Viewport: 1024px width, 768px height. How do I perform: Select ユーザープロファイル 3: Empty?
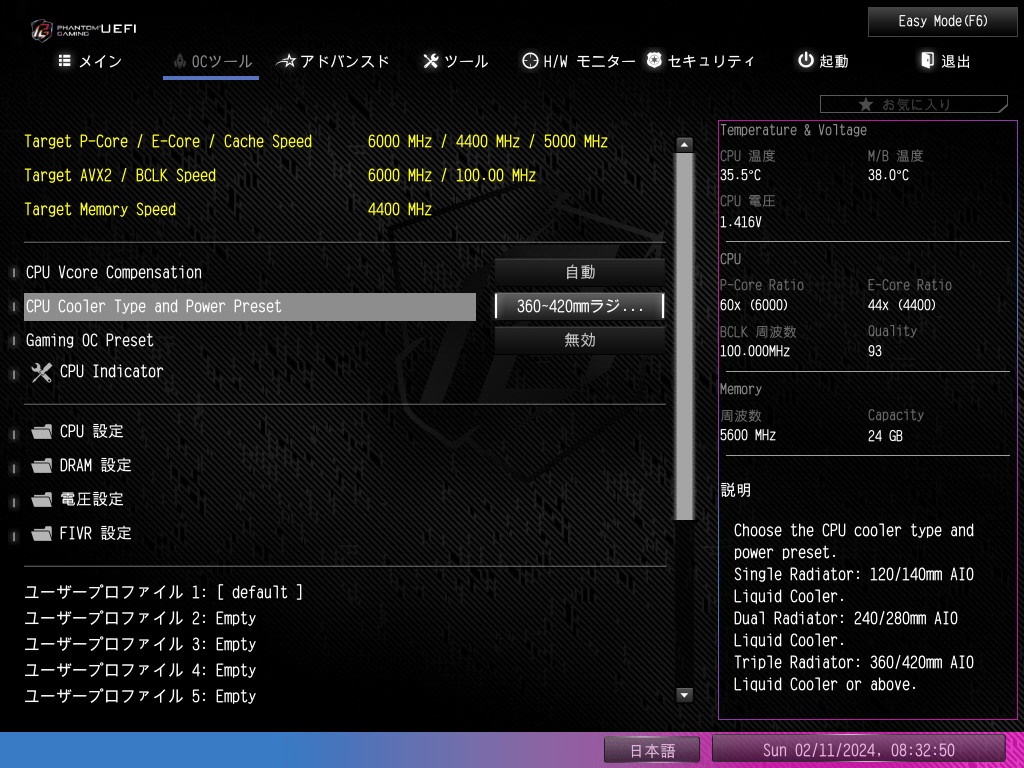(140, 645)
